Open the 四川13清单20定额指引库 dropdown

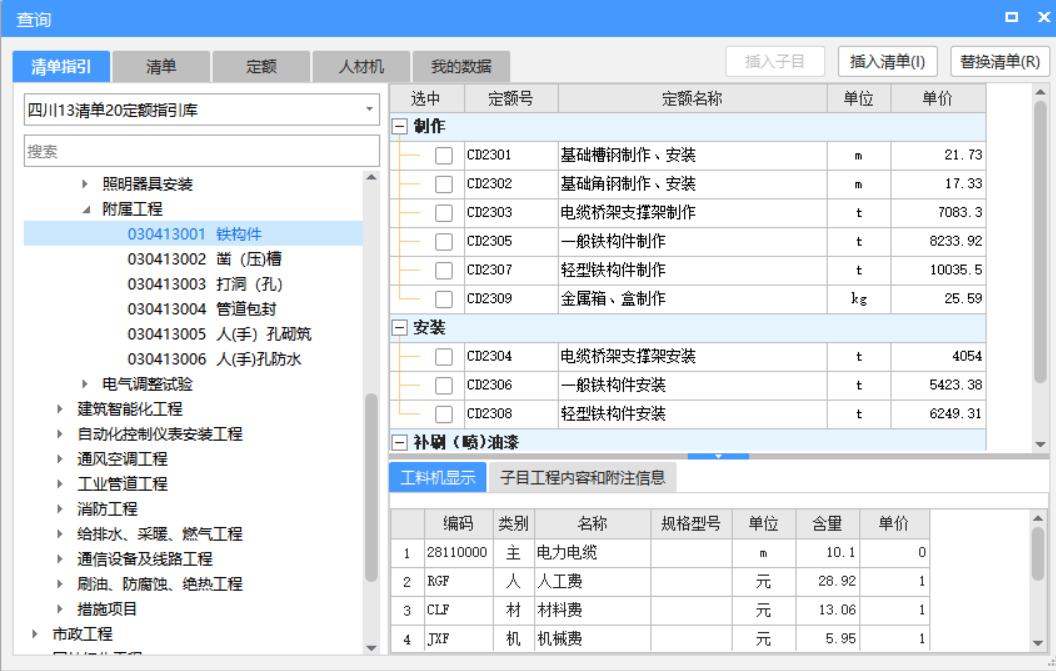(369, 109)
